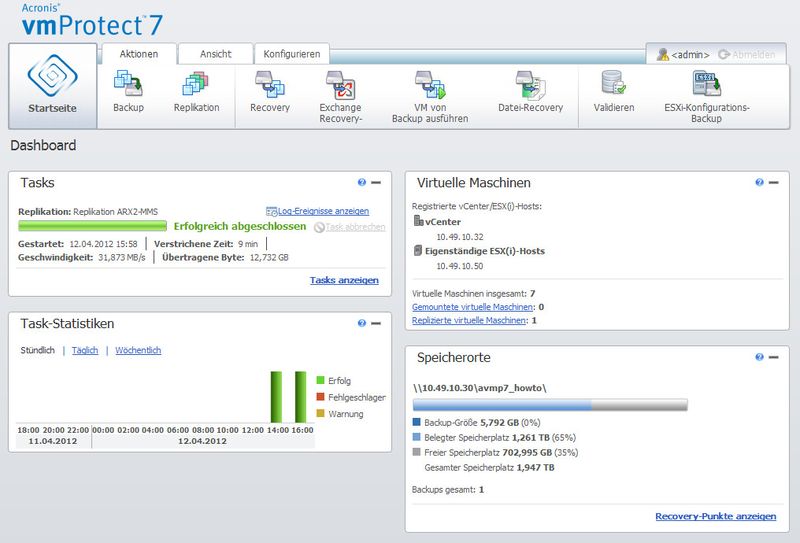Open help for Tasks panel
800x543 pixels.
[x=362, y=182]
